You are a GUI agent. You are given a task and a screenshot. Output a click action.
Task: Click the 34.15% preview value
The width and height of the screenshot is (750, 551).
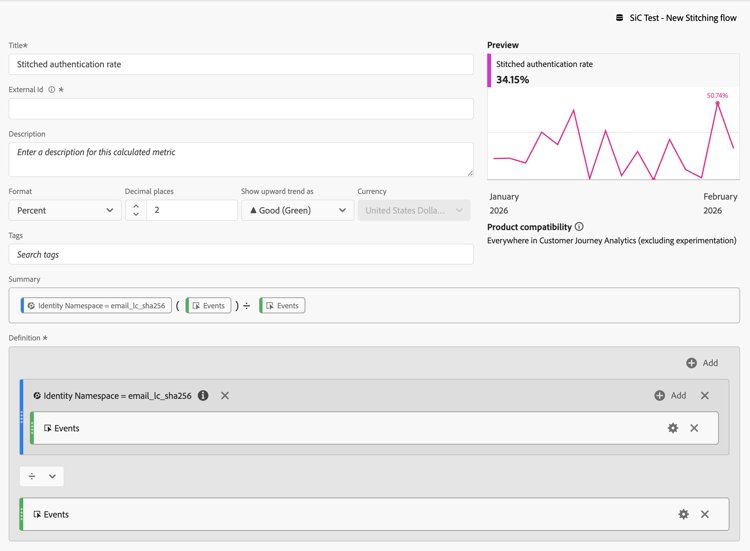coord(513,80)
